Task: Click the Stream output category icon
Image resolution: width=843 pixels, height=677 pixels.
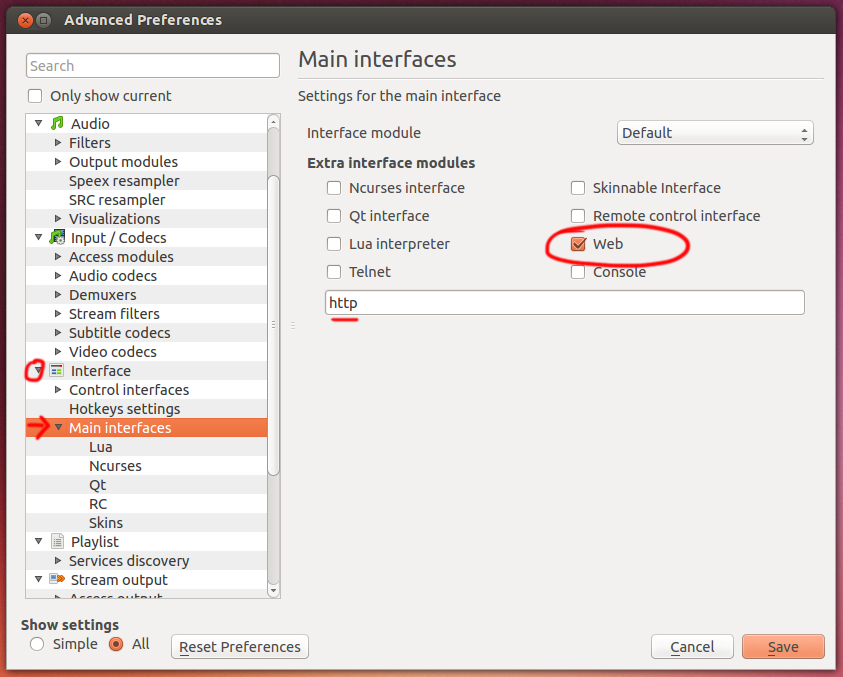Action: tap(57, 580)
